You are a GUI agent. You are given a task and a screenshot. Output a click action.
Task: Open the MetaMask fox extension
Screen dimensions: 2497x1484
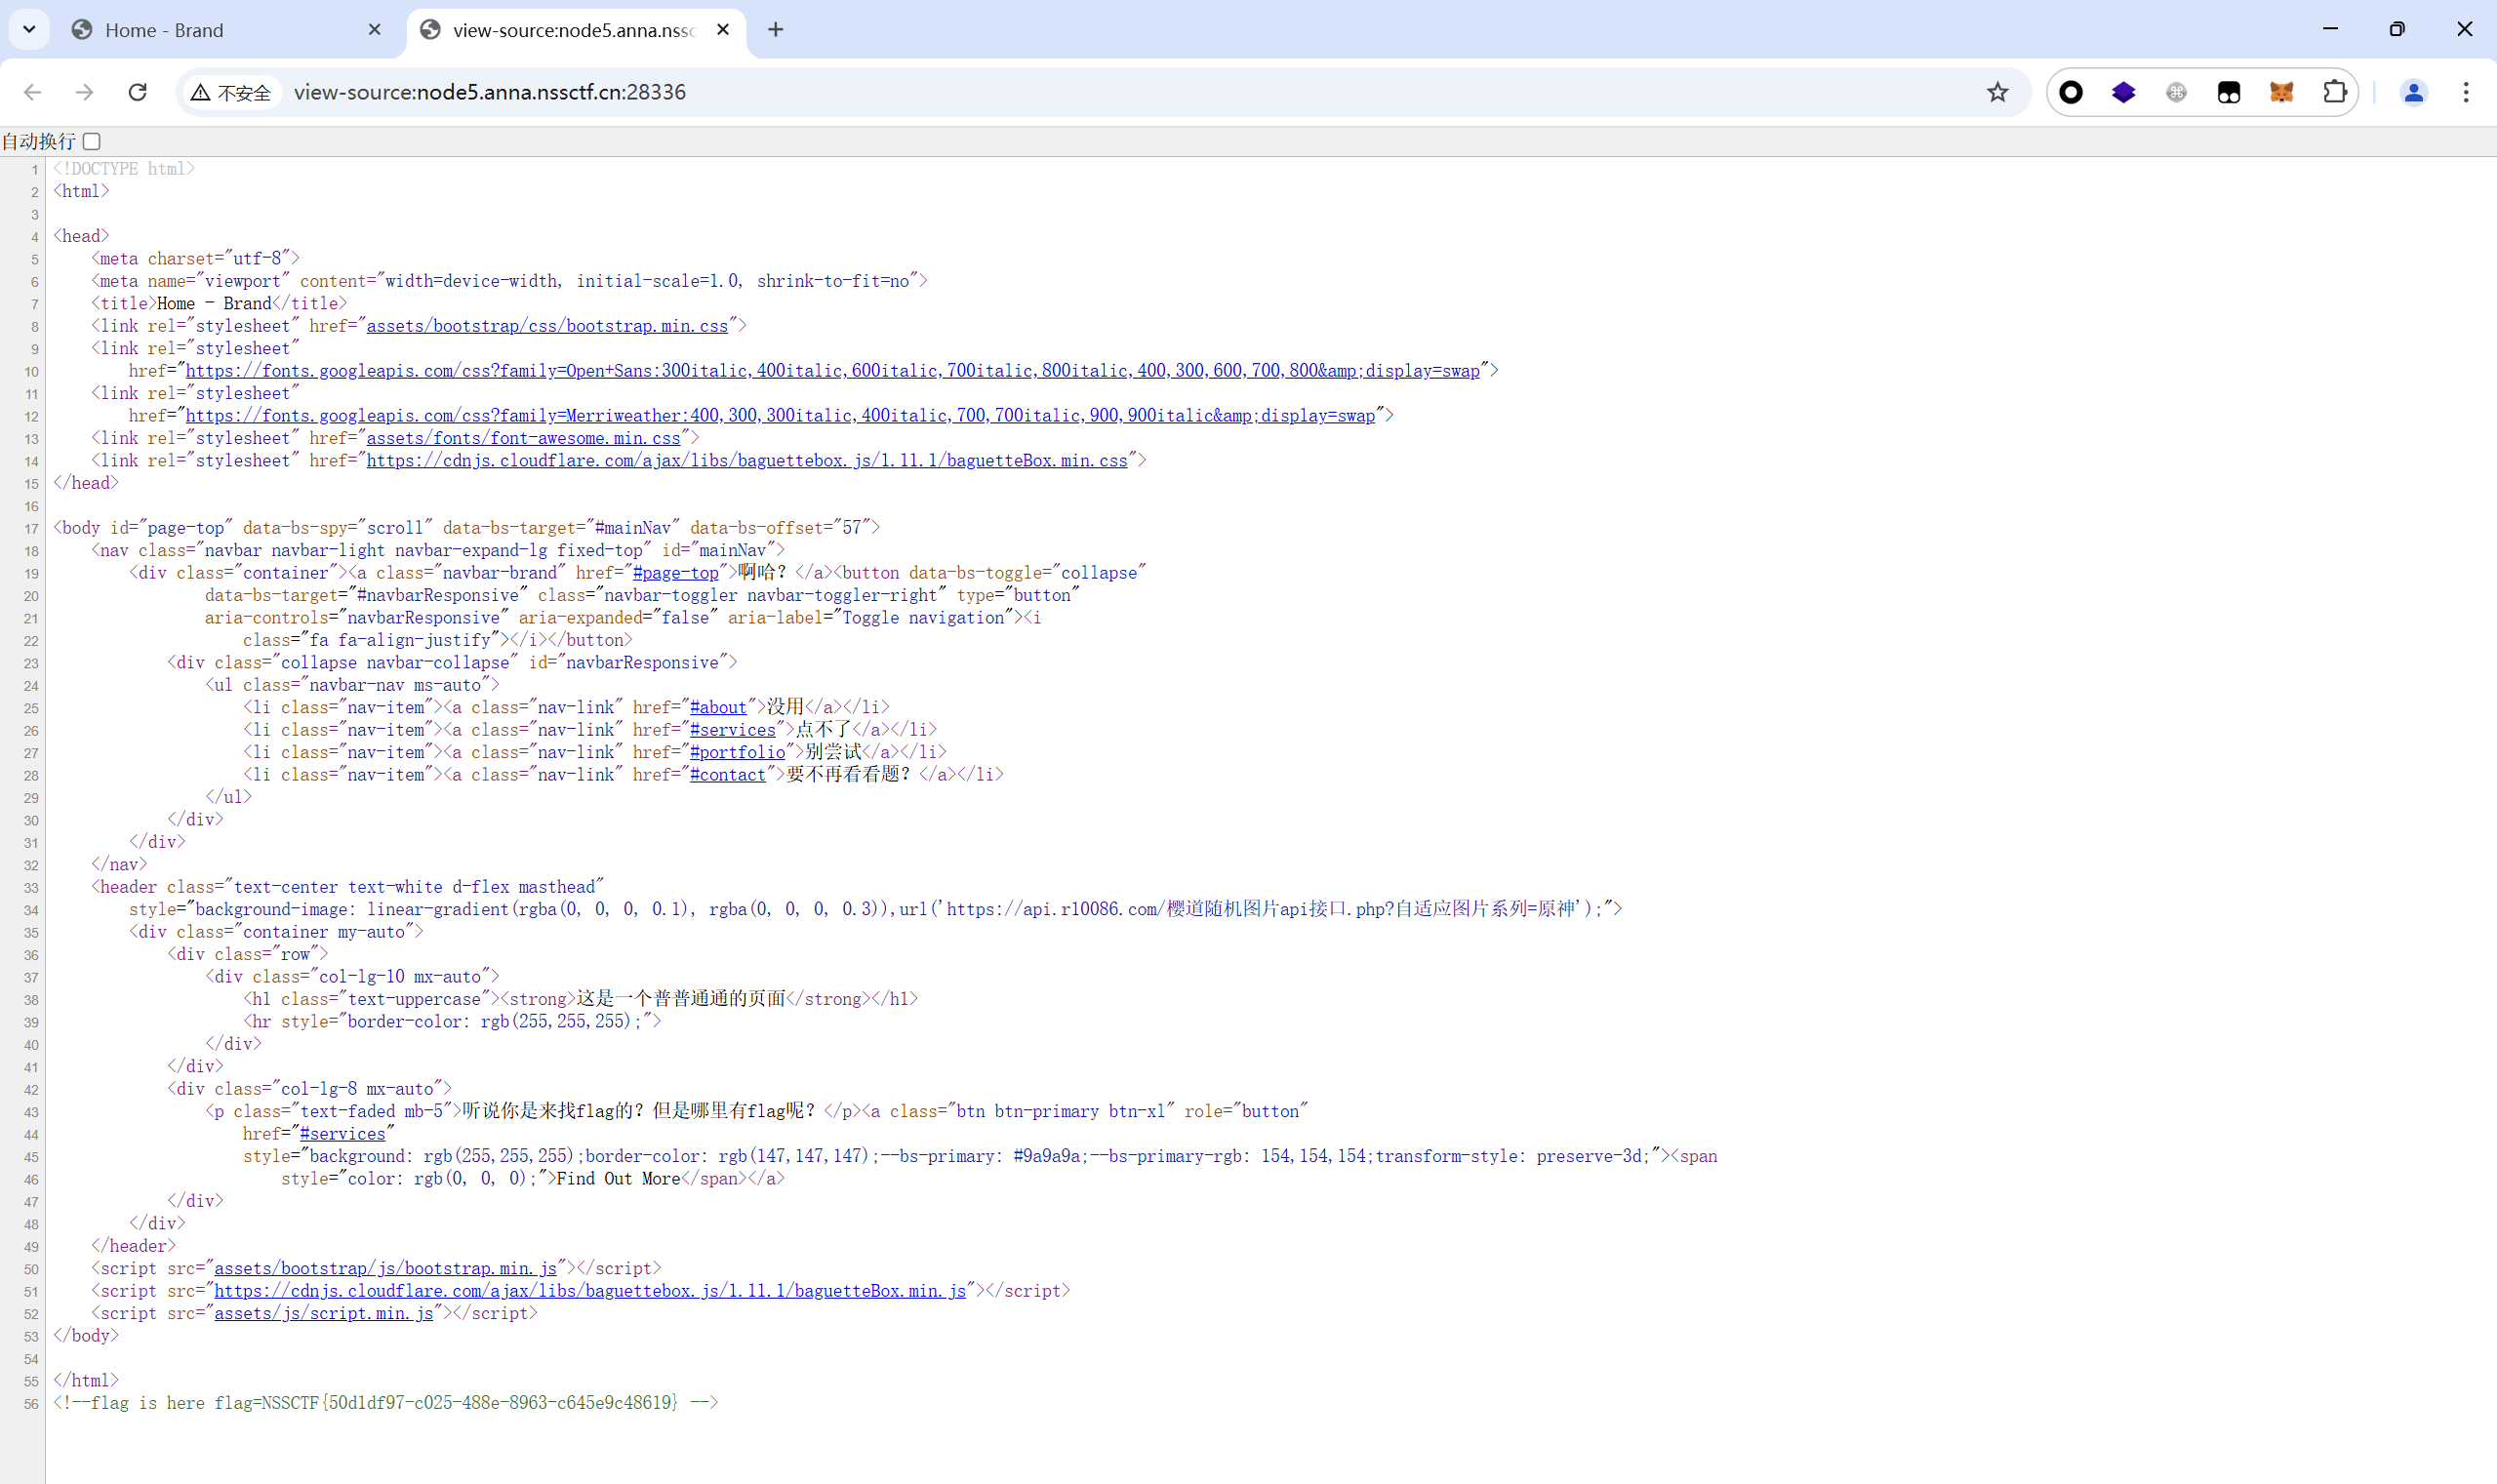coord(2281,92)
